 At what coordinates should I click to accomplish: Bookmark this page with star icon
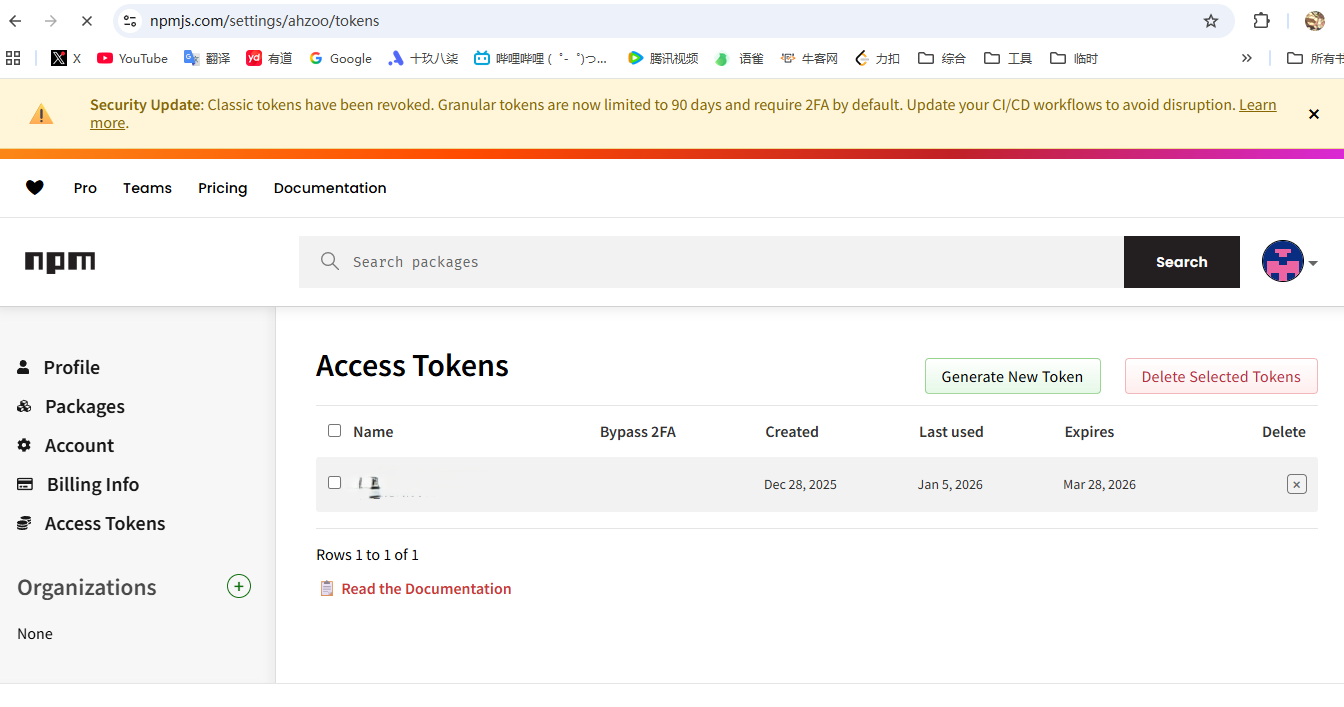(x=1211, y=21)
